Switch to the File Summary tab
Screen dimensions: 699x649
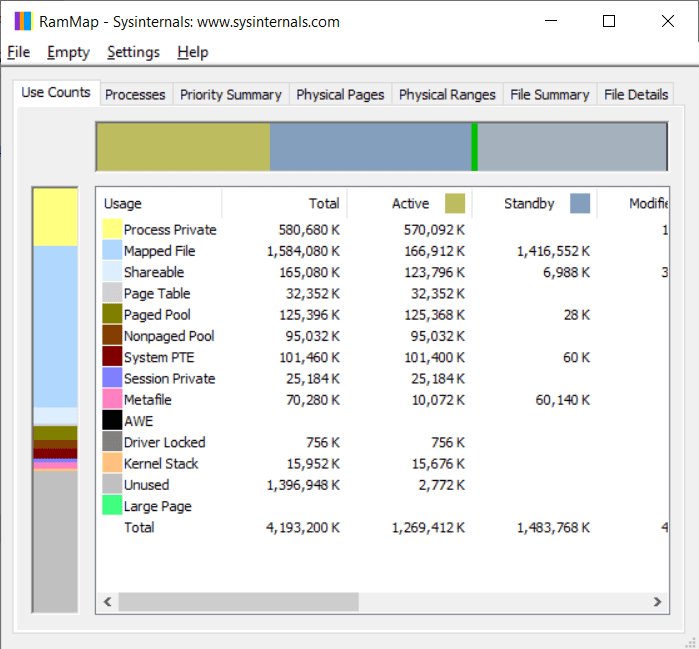pyautogui.click(x=550, y=94)
